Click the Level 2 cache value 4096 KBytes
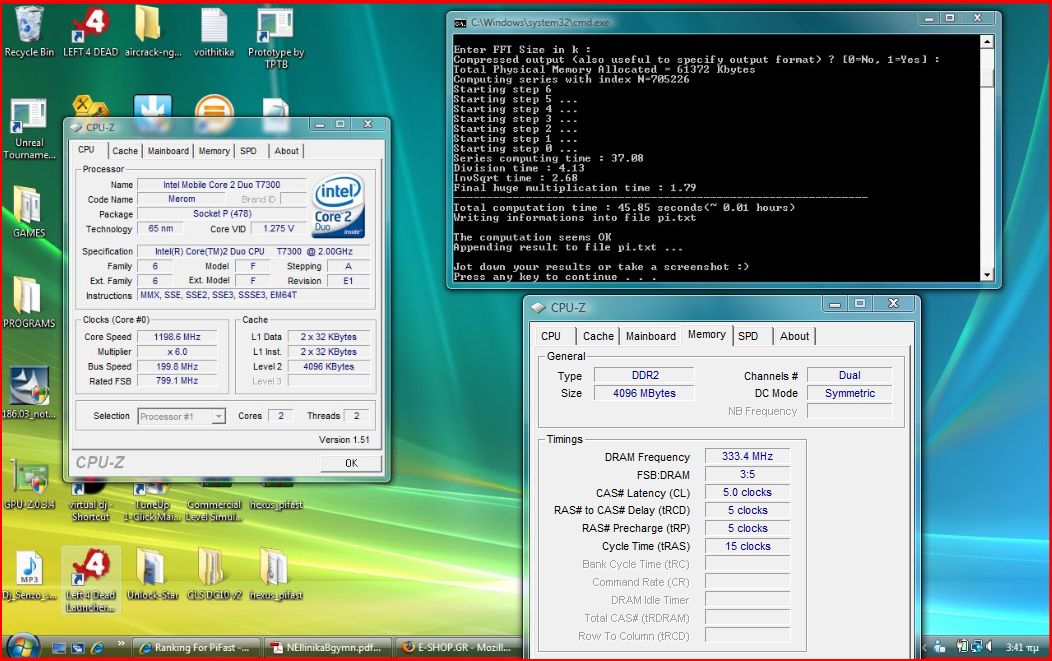Image resolution: width=1052 pixels, height=661 pixels. point(329,366)
